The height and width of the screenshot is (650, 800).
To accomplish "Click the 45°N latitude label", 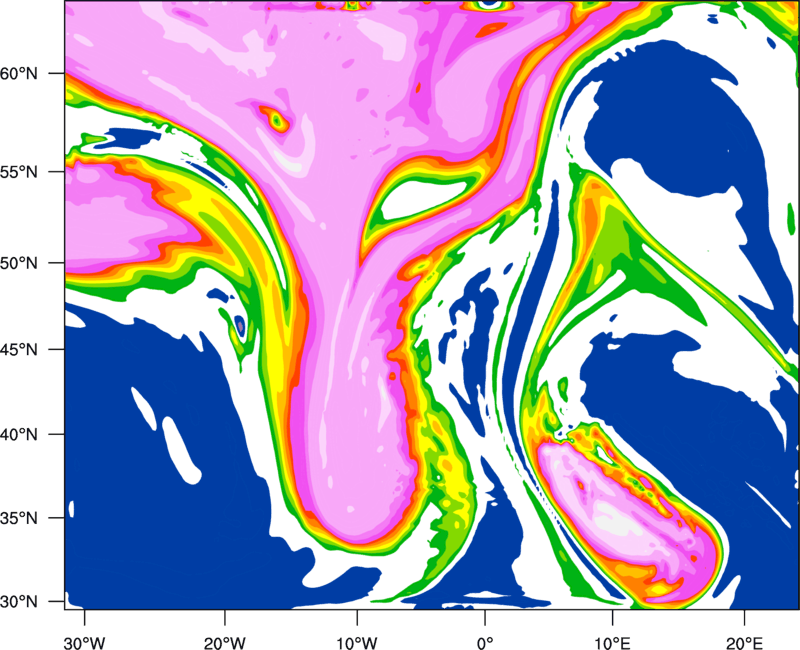I will click(19, 350).
